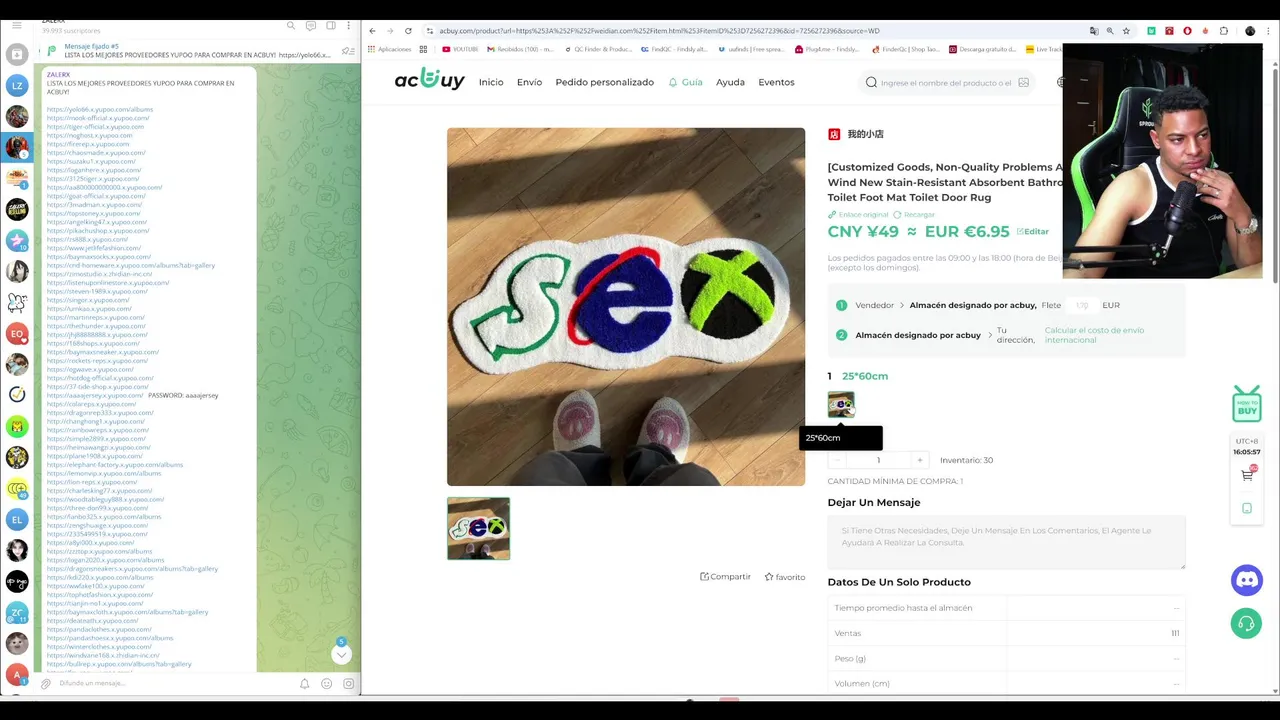Click the store name 我的小店

(x=865, y=134)
